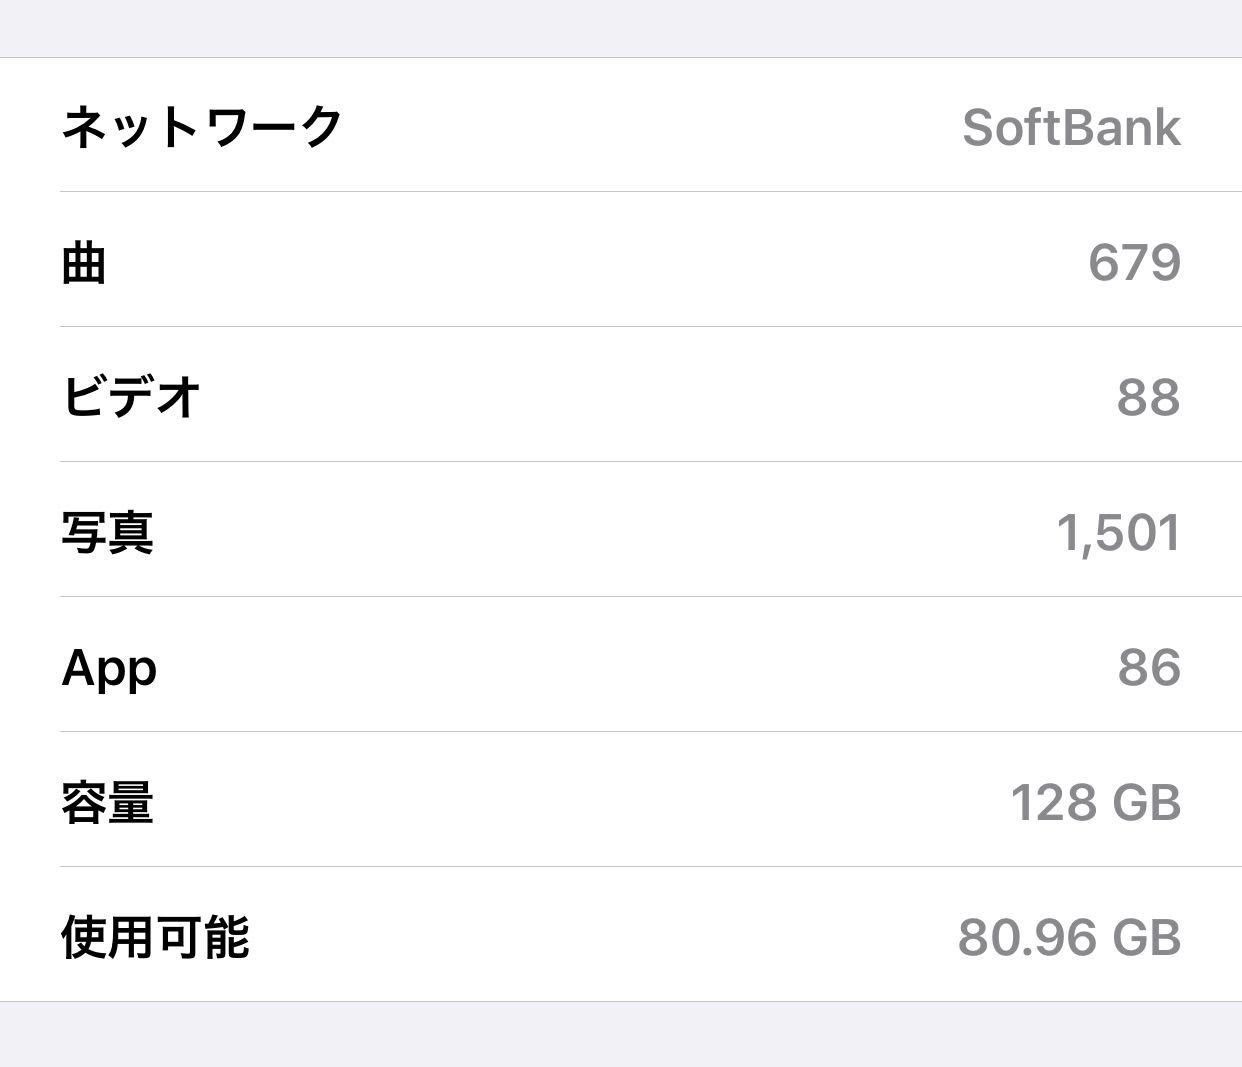Tap empty middle space in the 曲 row
1242x1067 pixels.
click(600, 263)
